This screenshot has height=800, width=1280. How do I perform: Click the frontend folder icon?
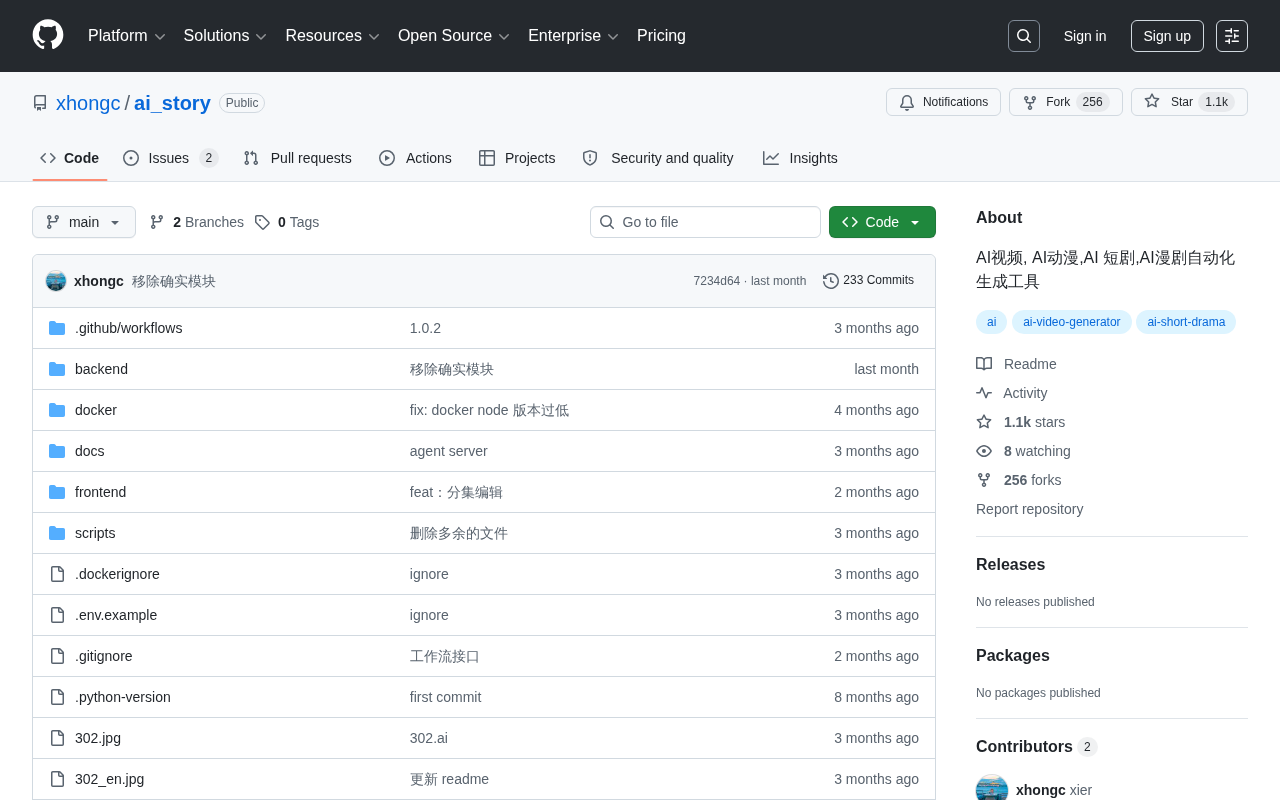[57, 492]
